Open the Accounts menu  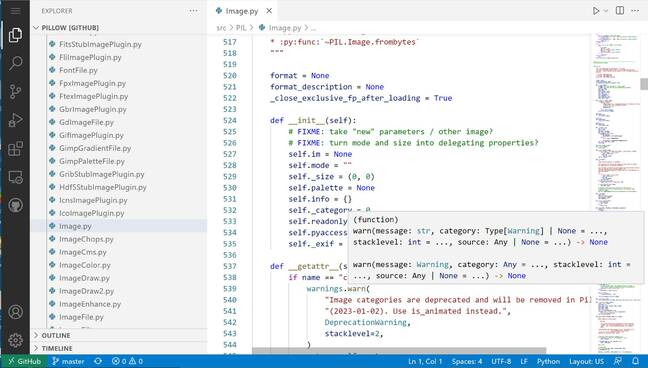(x=15, y=312)
